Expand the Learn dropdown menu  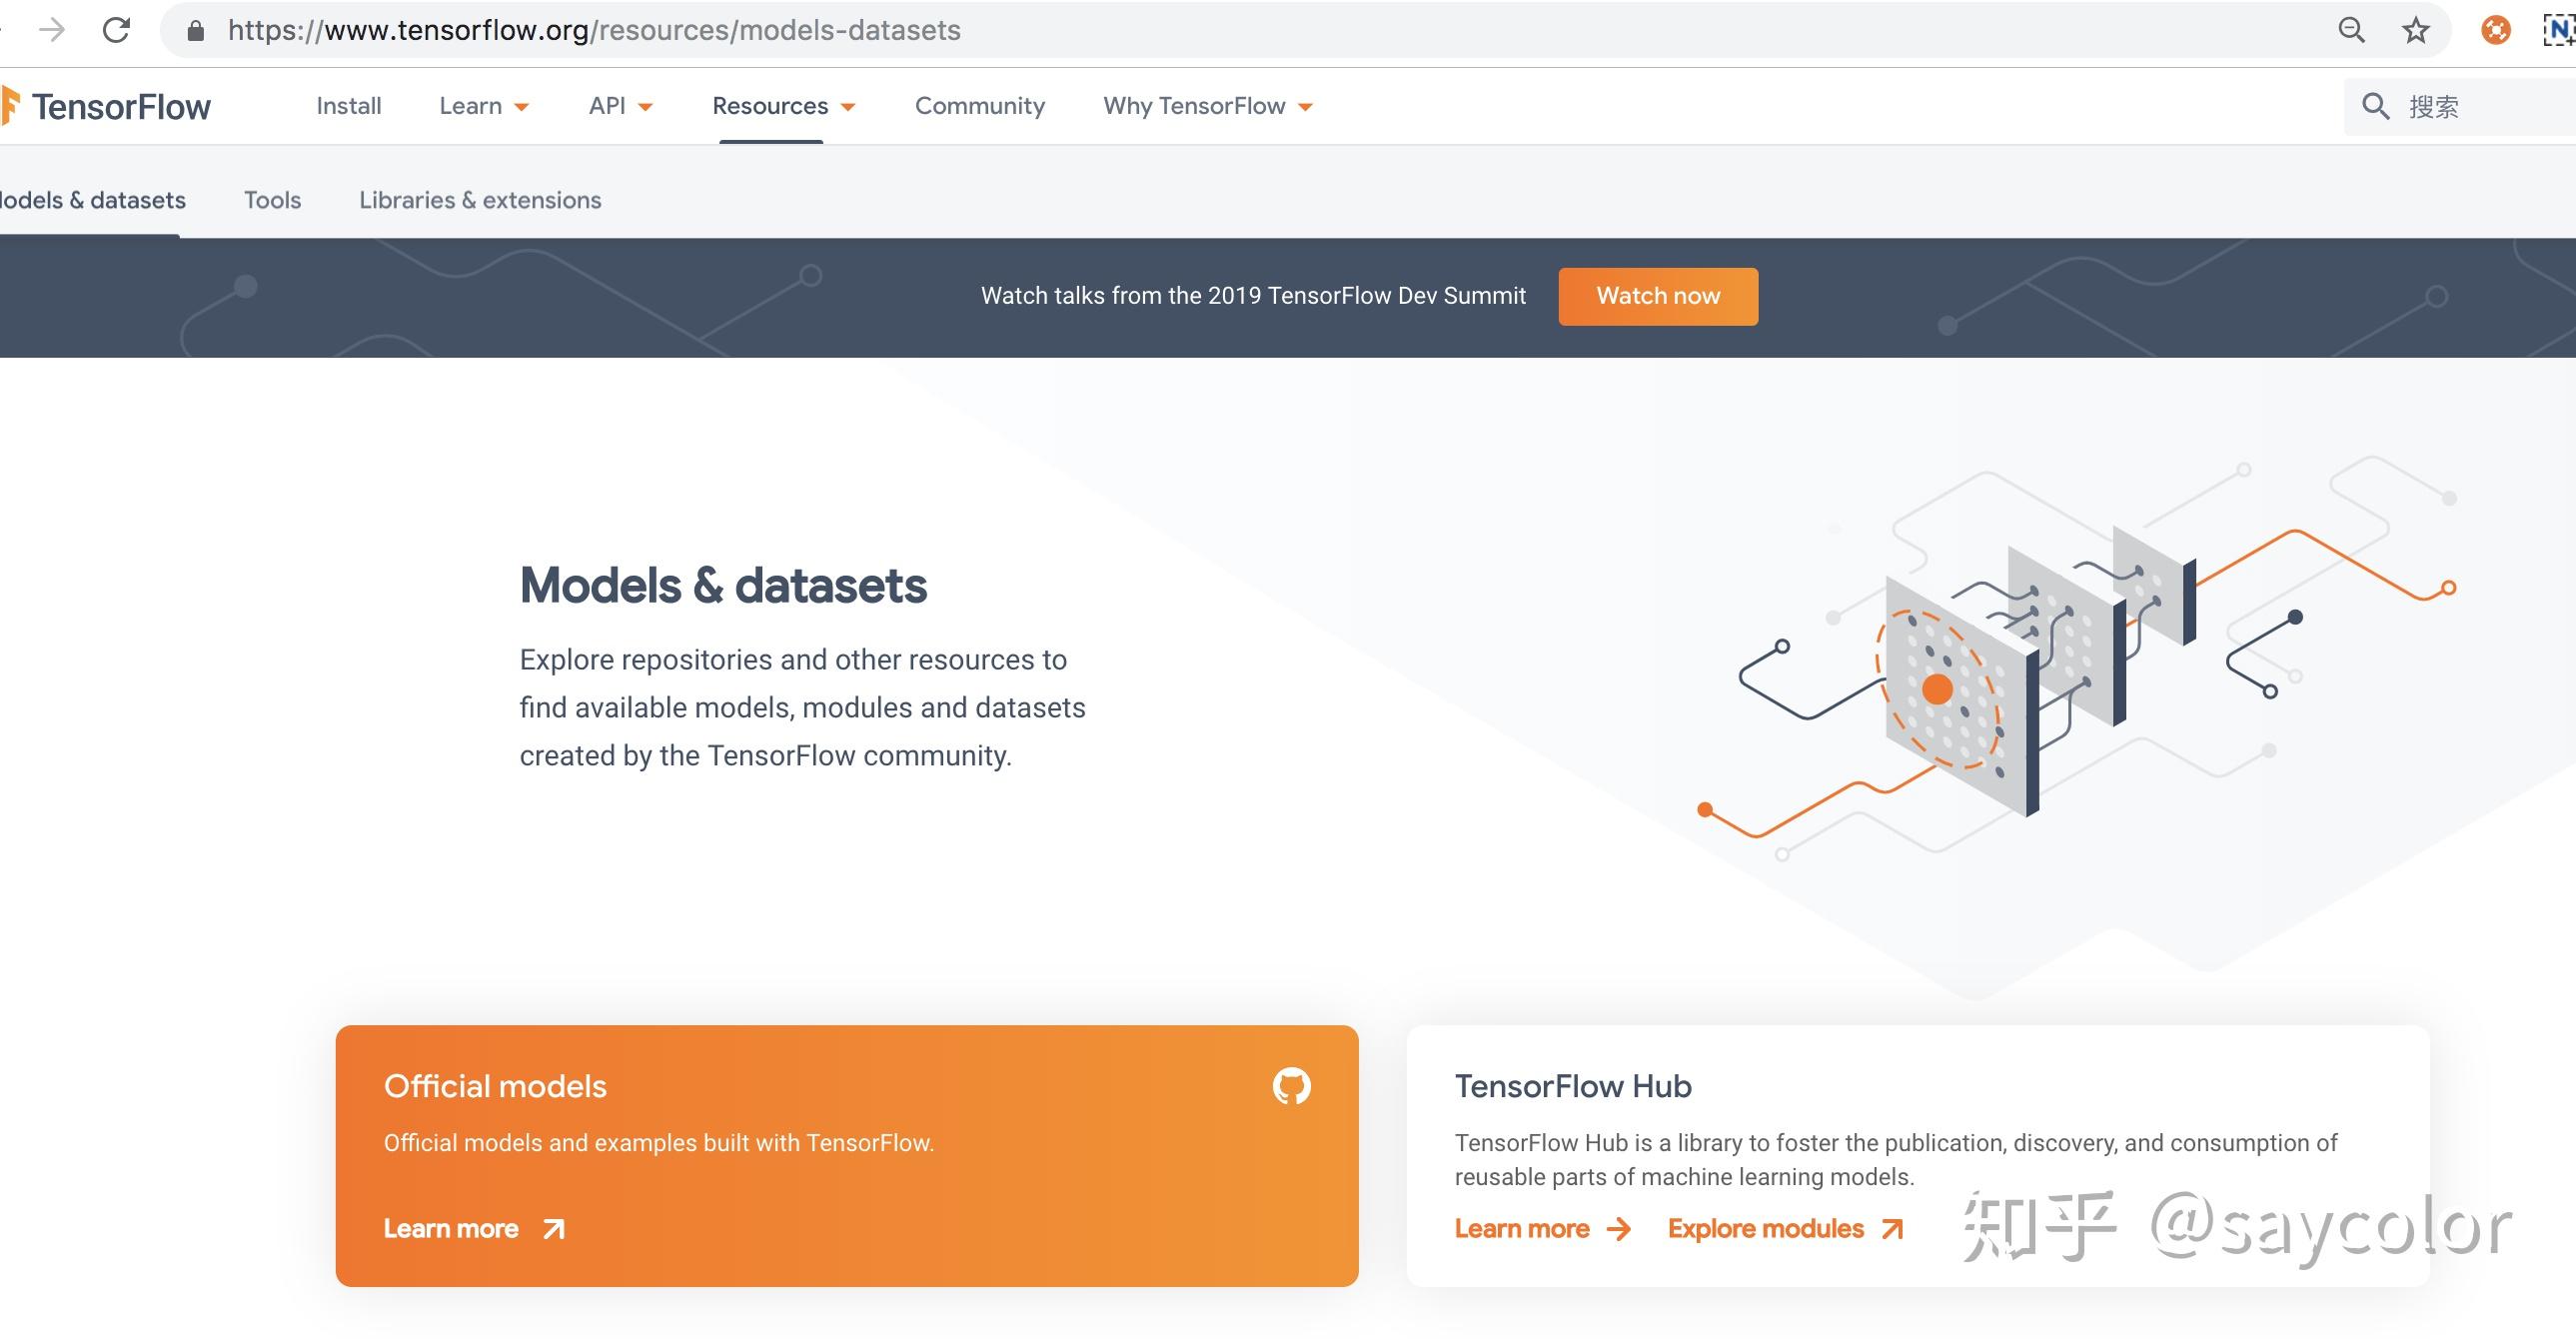point(484,106)
